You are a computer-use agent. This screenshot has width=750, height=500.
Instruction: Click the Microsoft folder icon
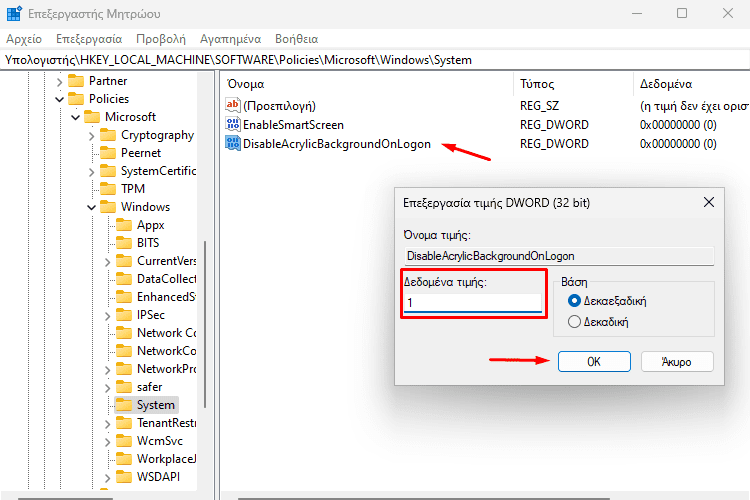pos(92,117)
